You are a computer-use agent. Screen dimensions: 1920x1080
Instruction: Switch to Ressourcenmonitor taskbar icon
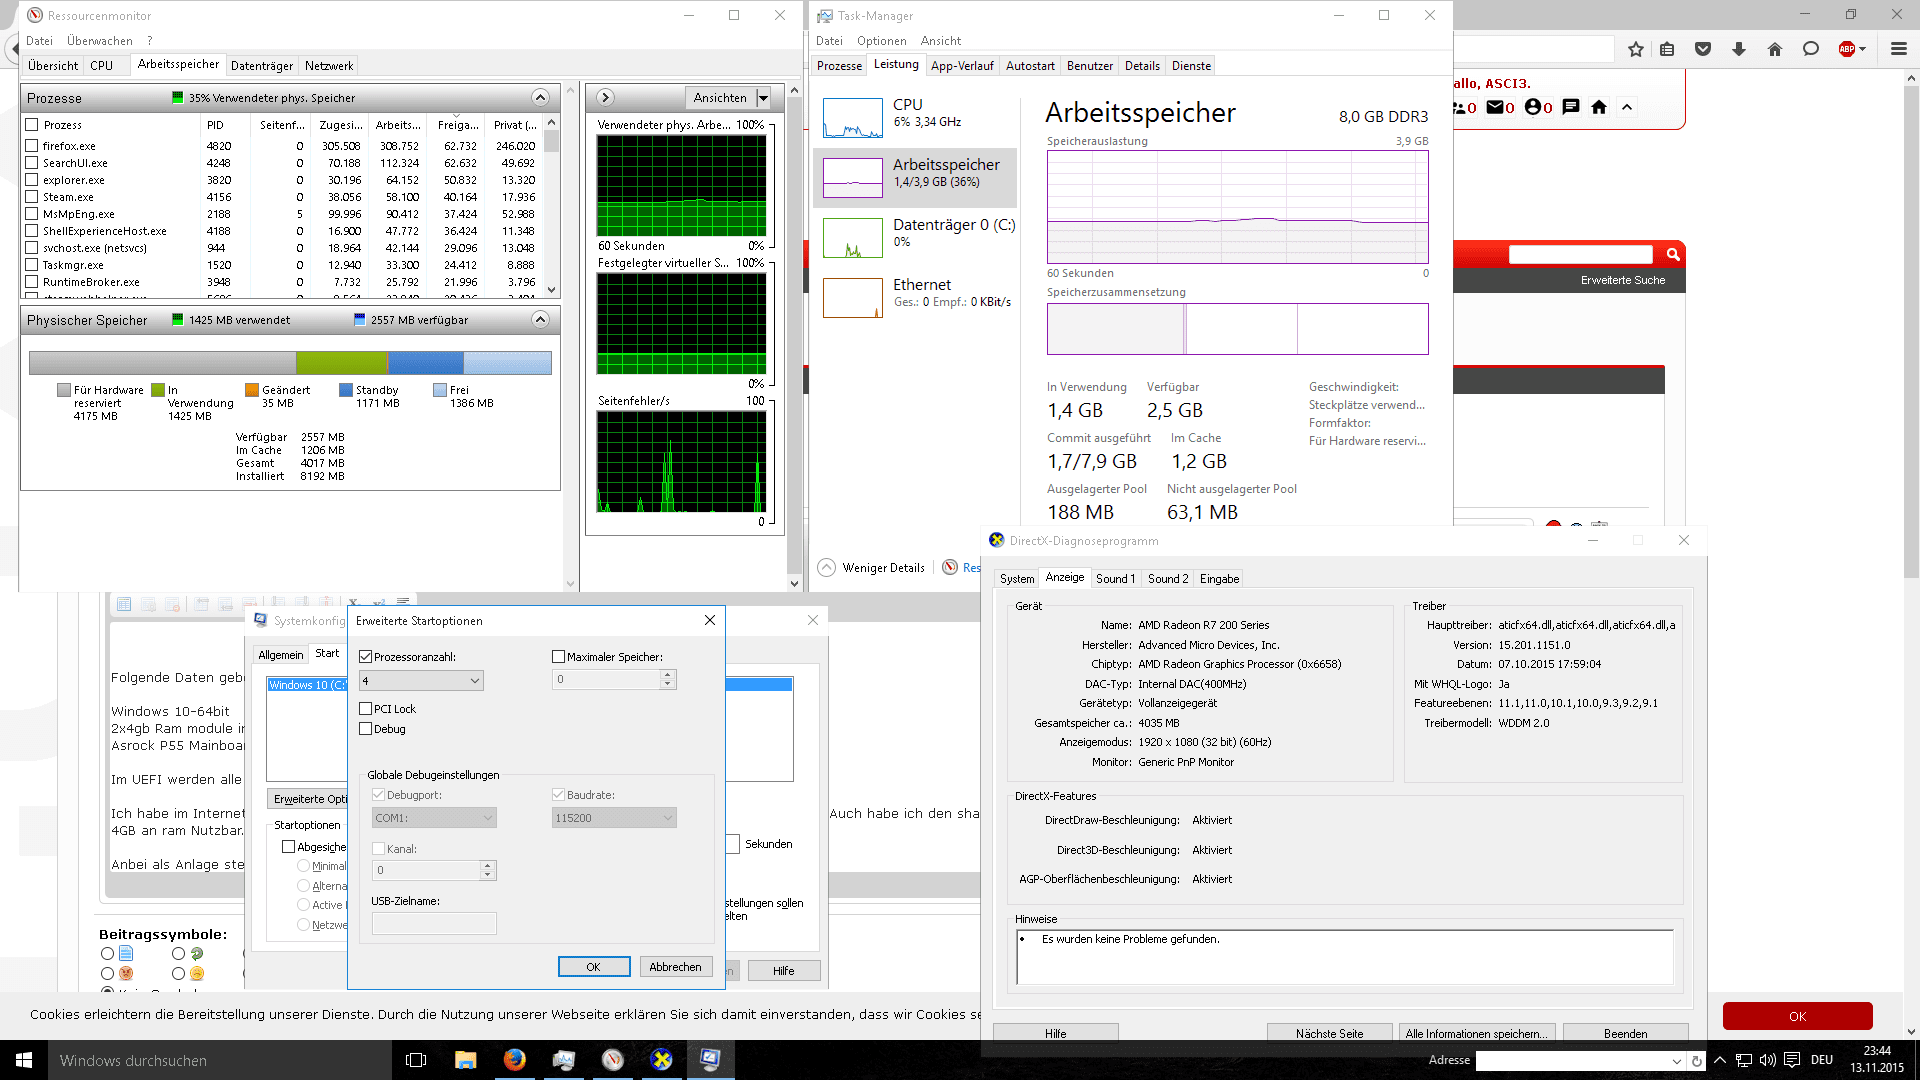pyautogui.click(x=612, y=1060)
